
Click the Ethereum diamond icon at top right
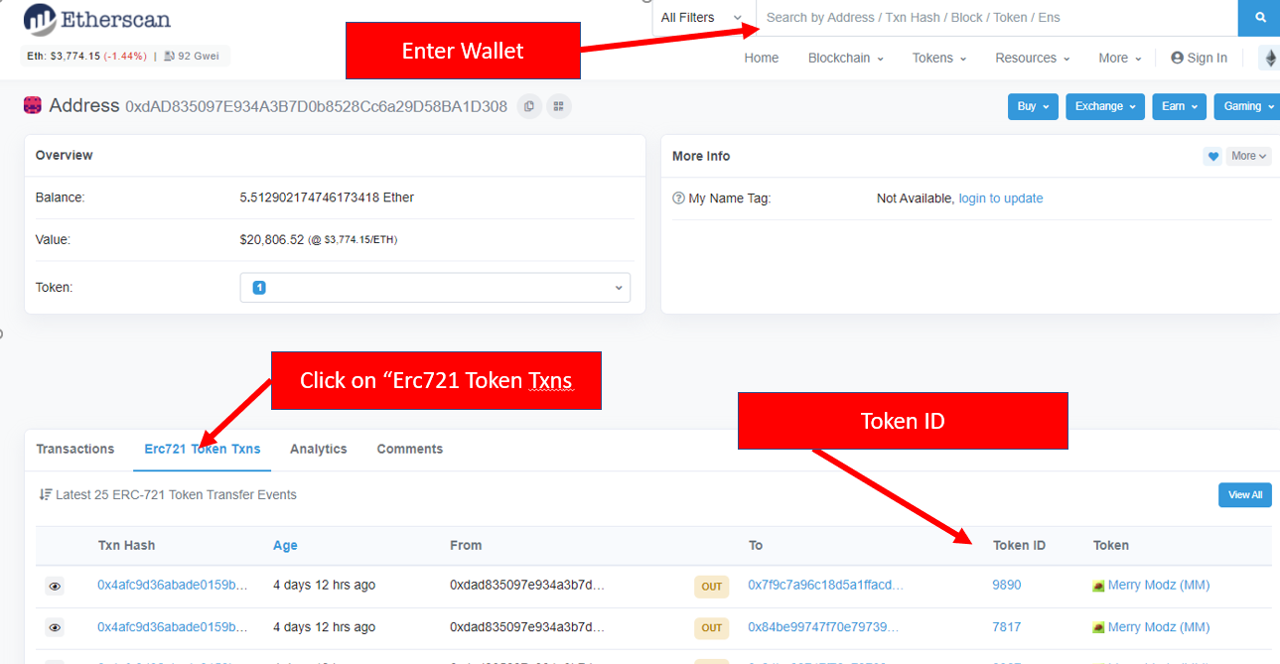pos(1270,58)
